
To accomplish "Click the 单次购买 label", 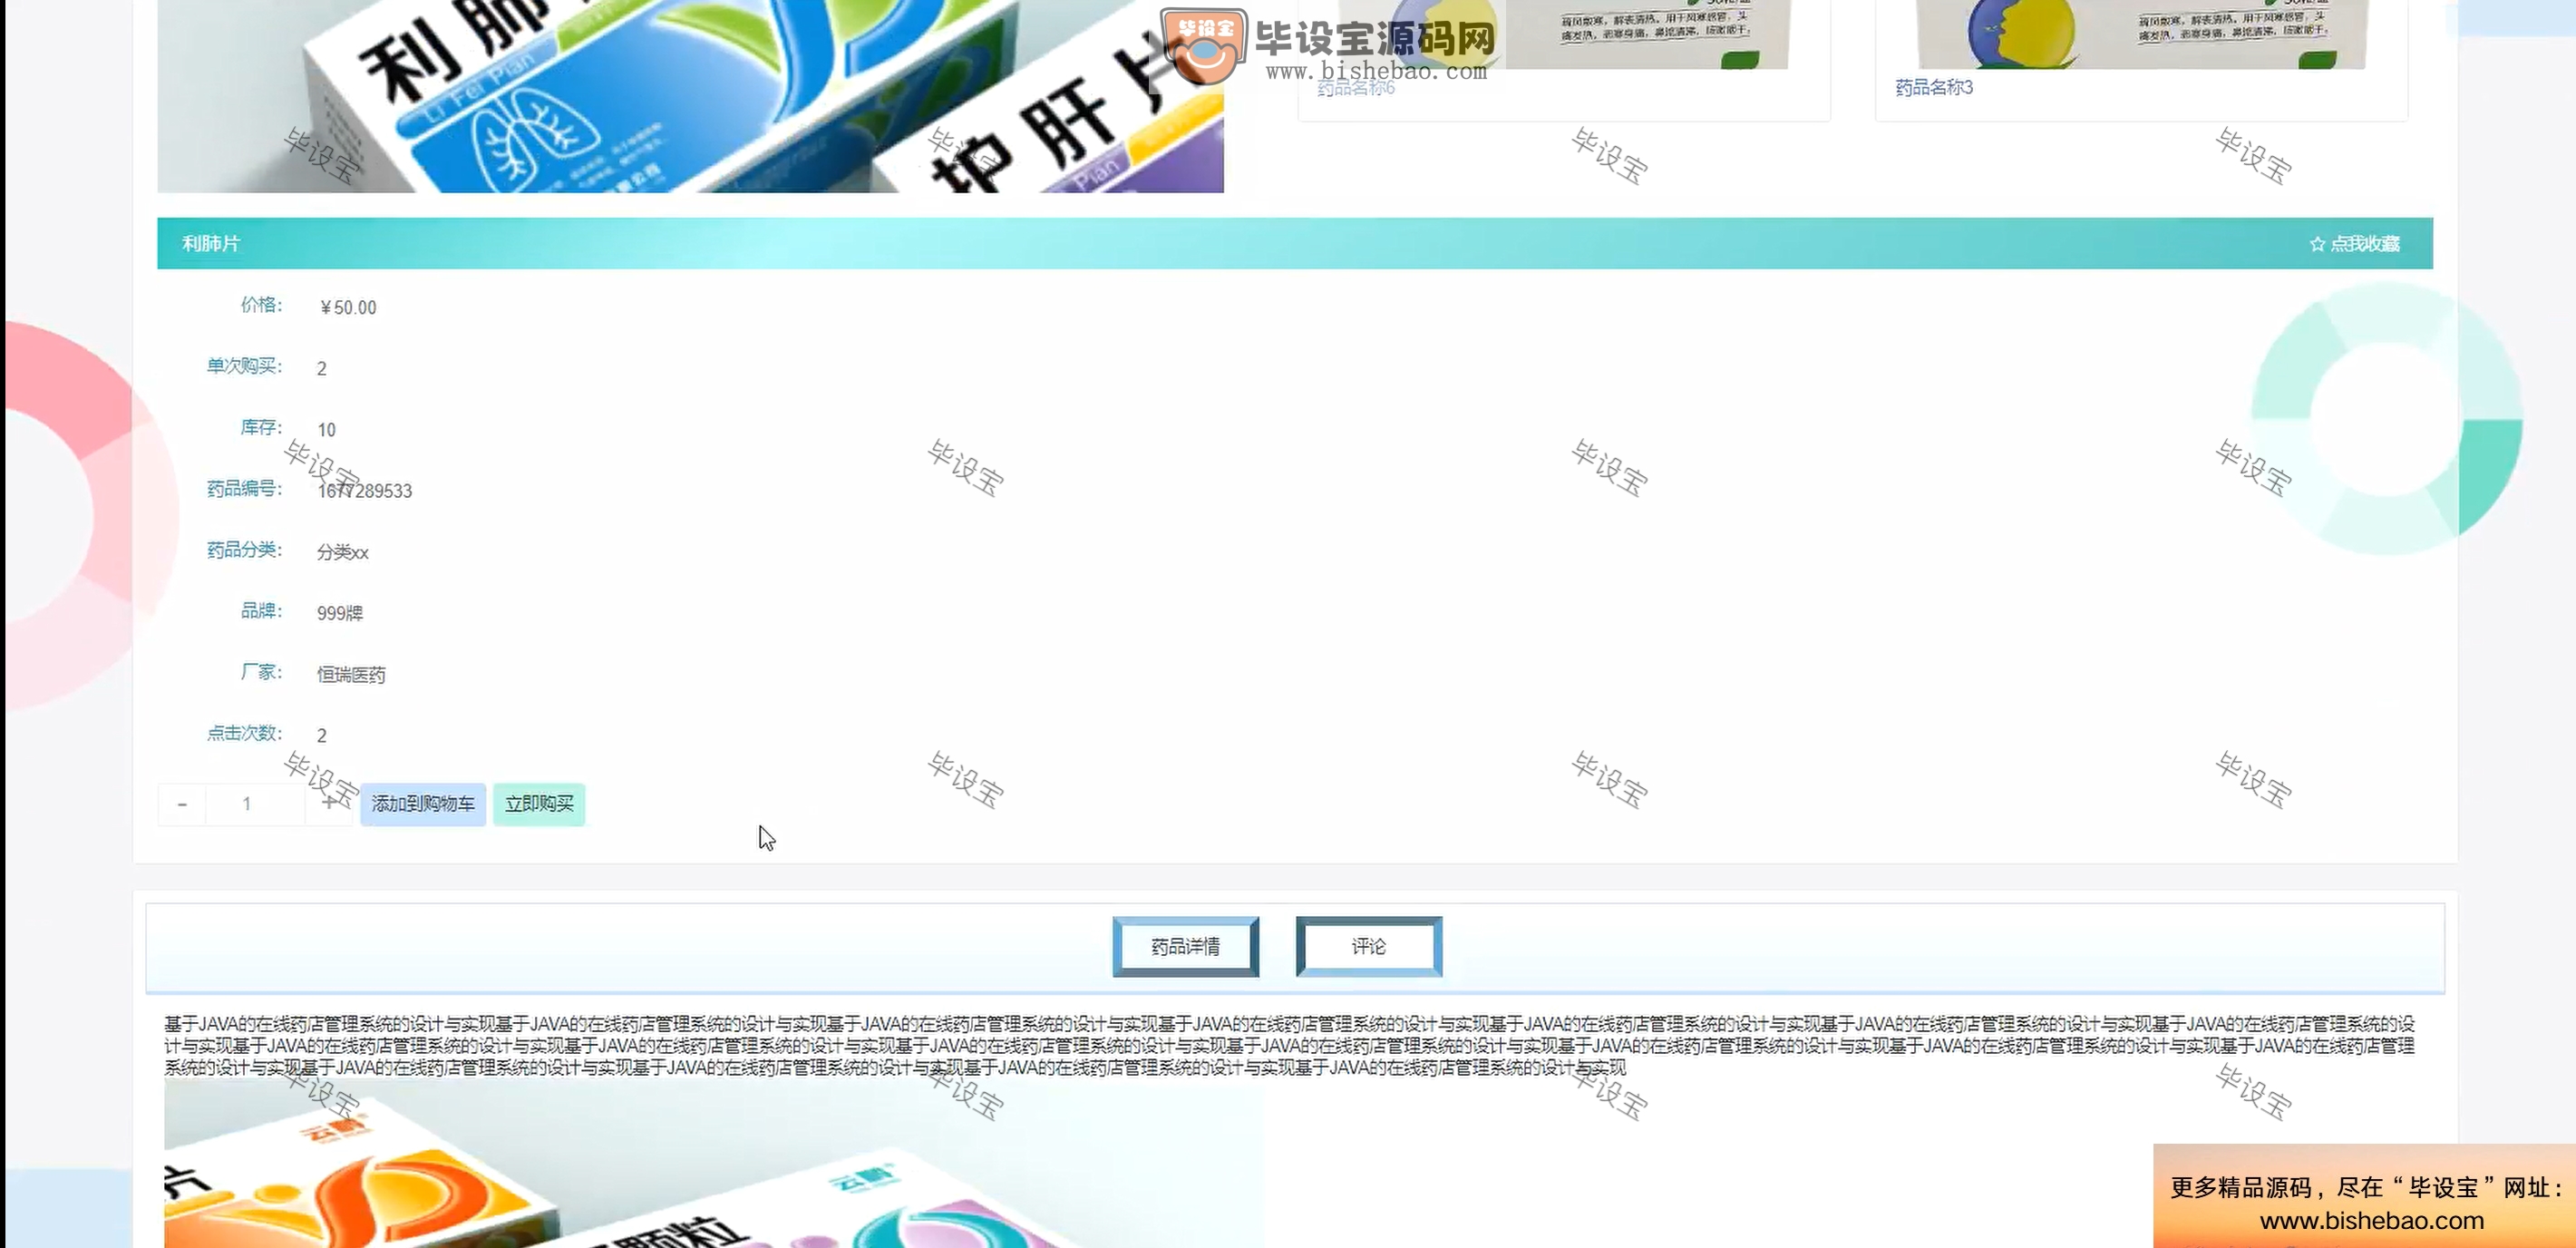I will tap(245, 366).
